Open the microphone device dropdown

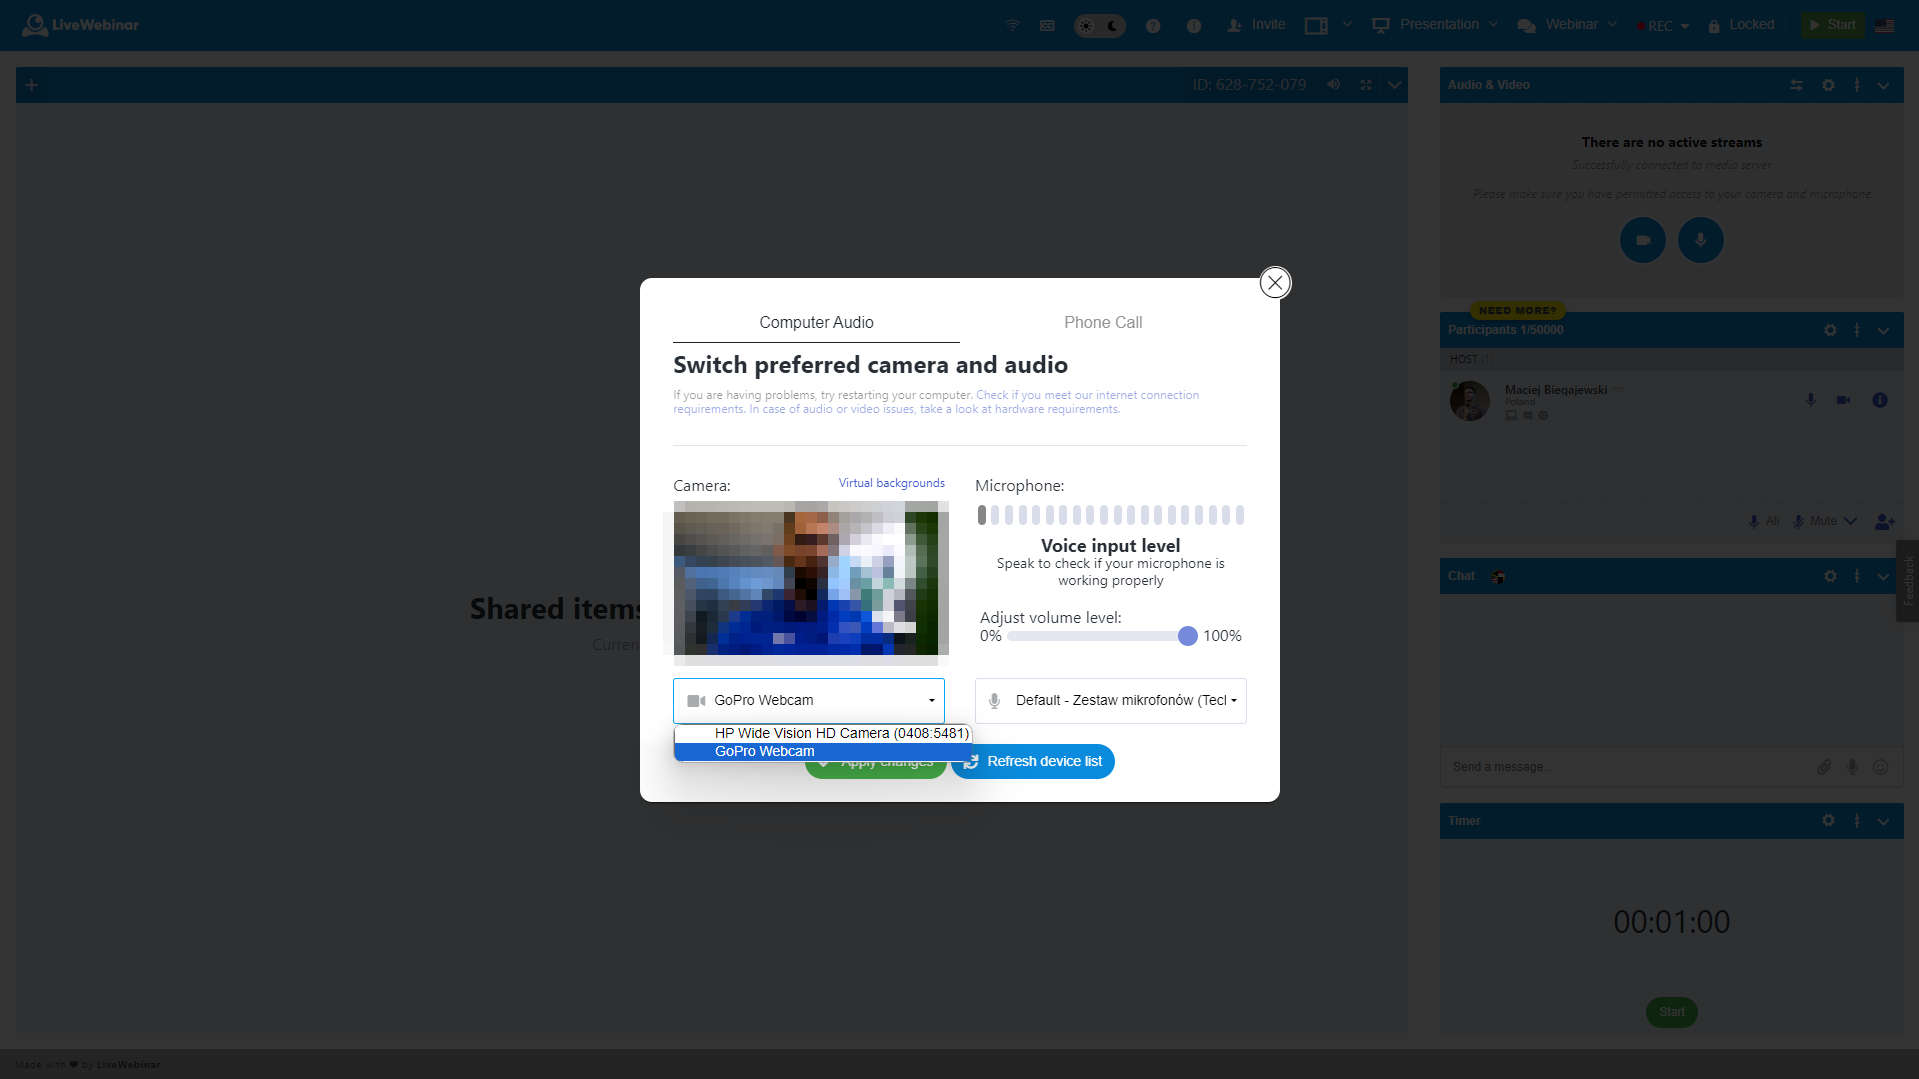[x=1110, y=700]
